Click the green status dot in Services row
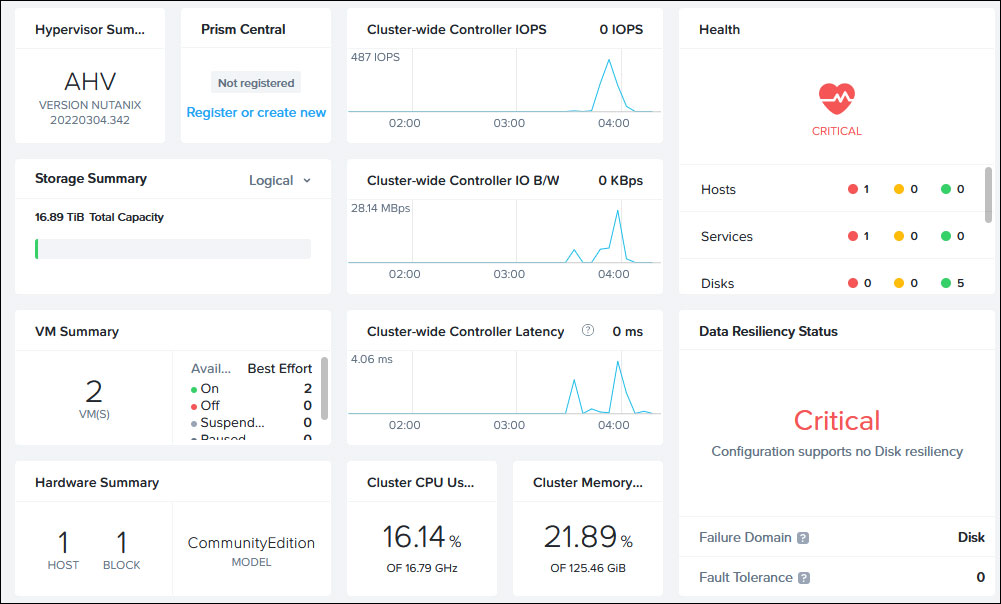The height and width of the screenshot is (604, 1001). [946, 236]
